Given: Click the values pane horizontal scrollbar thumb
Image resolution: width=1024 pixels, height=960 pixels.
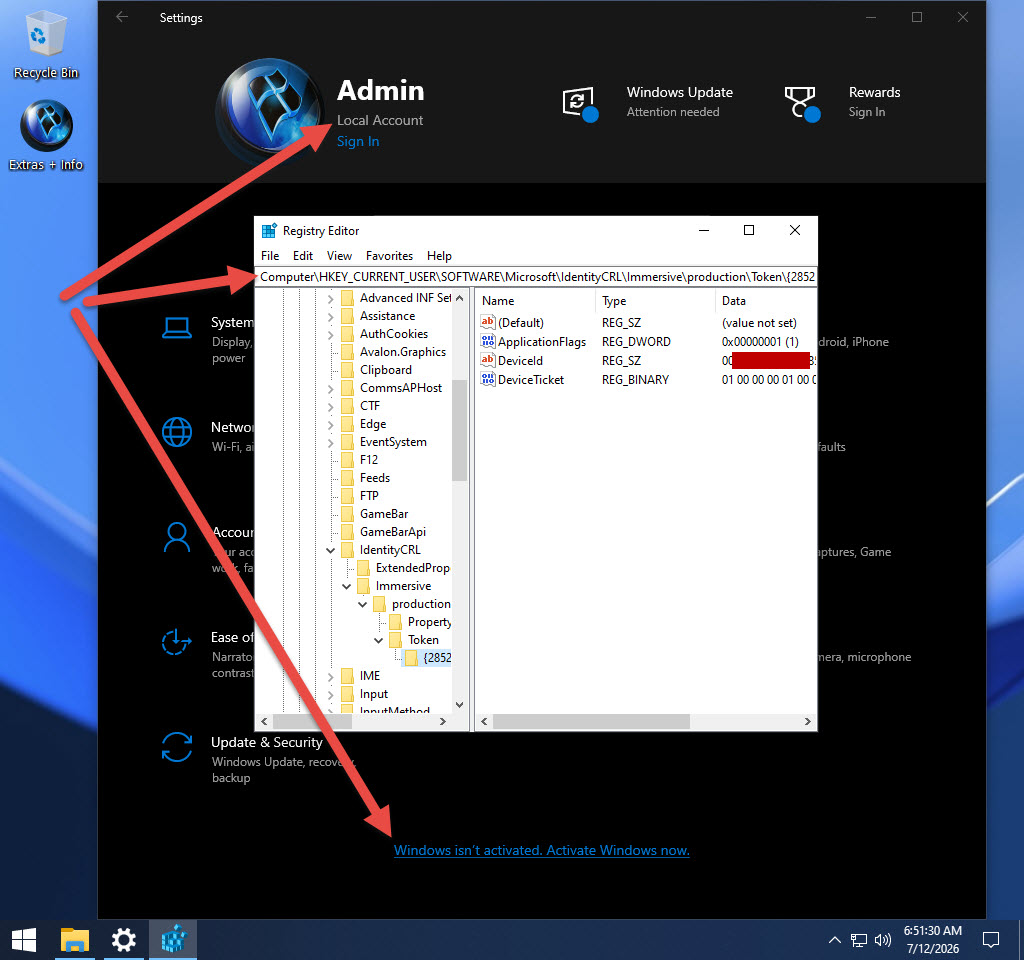Looking at the screenshot, I should coord(592,721).
